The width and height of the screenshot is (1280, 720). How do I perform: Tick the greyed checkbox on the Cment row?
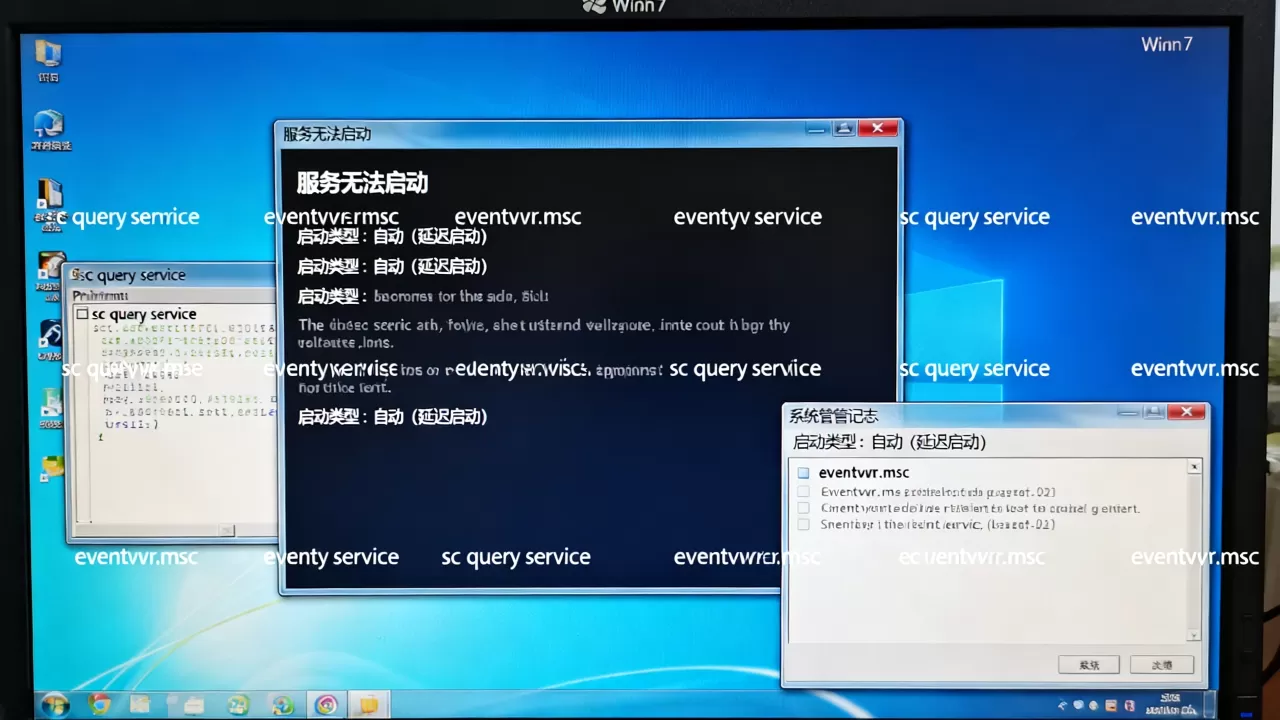pyautogui.click(x=803, y=508)
